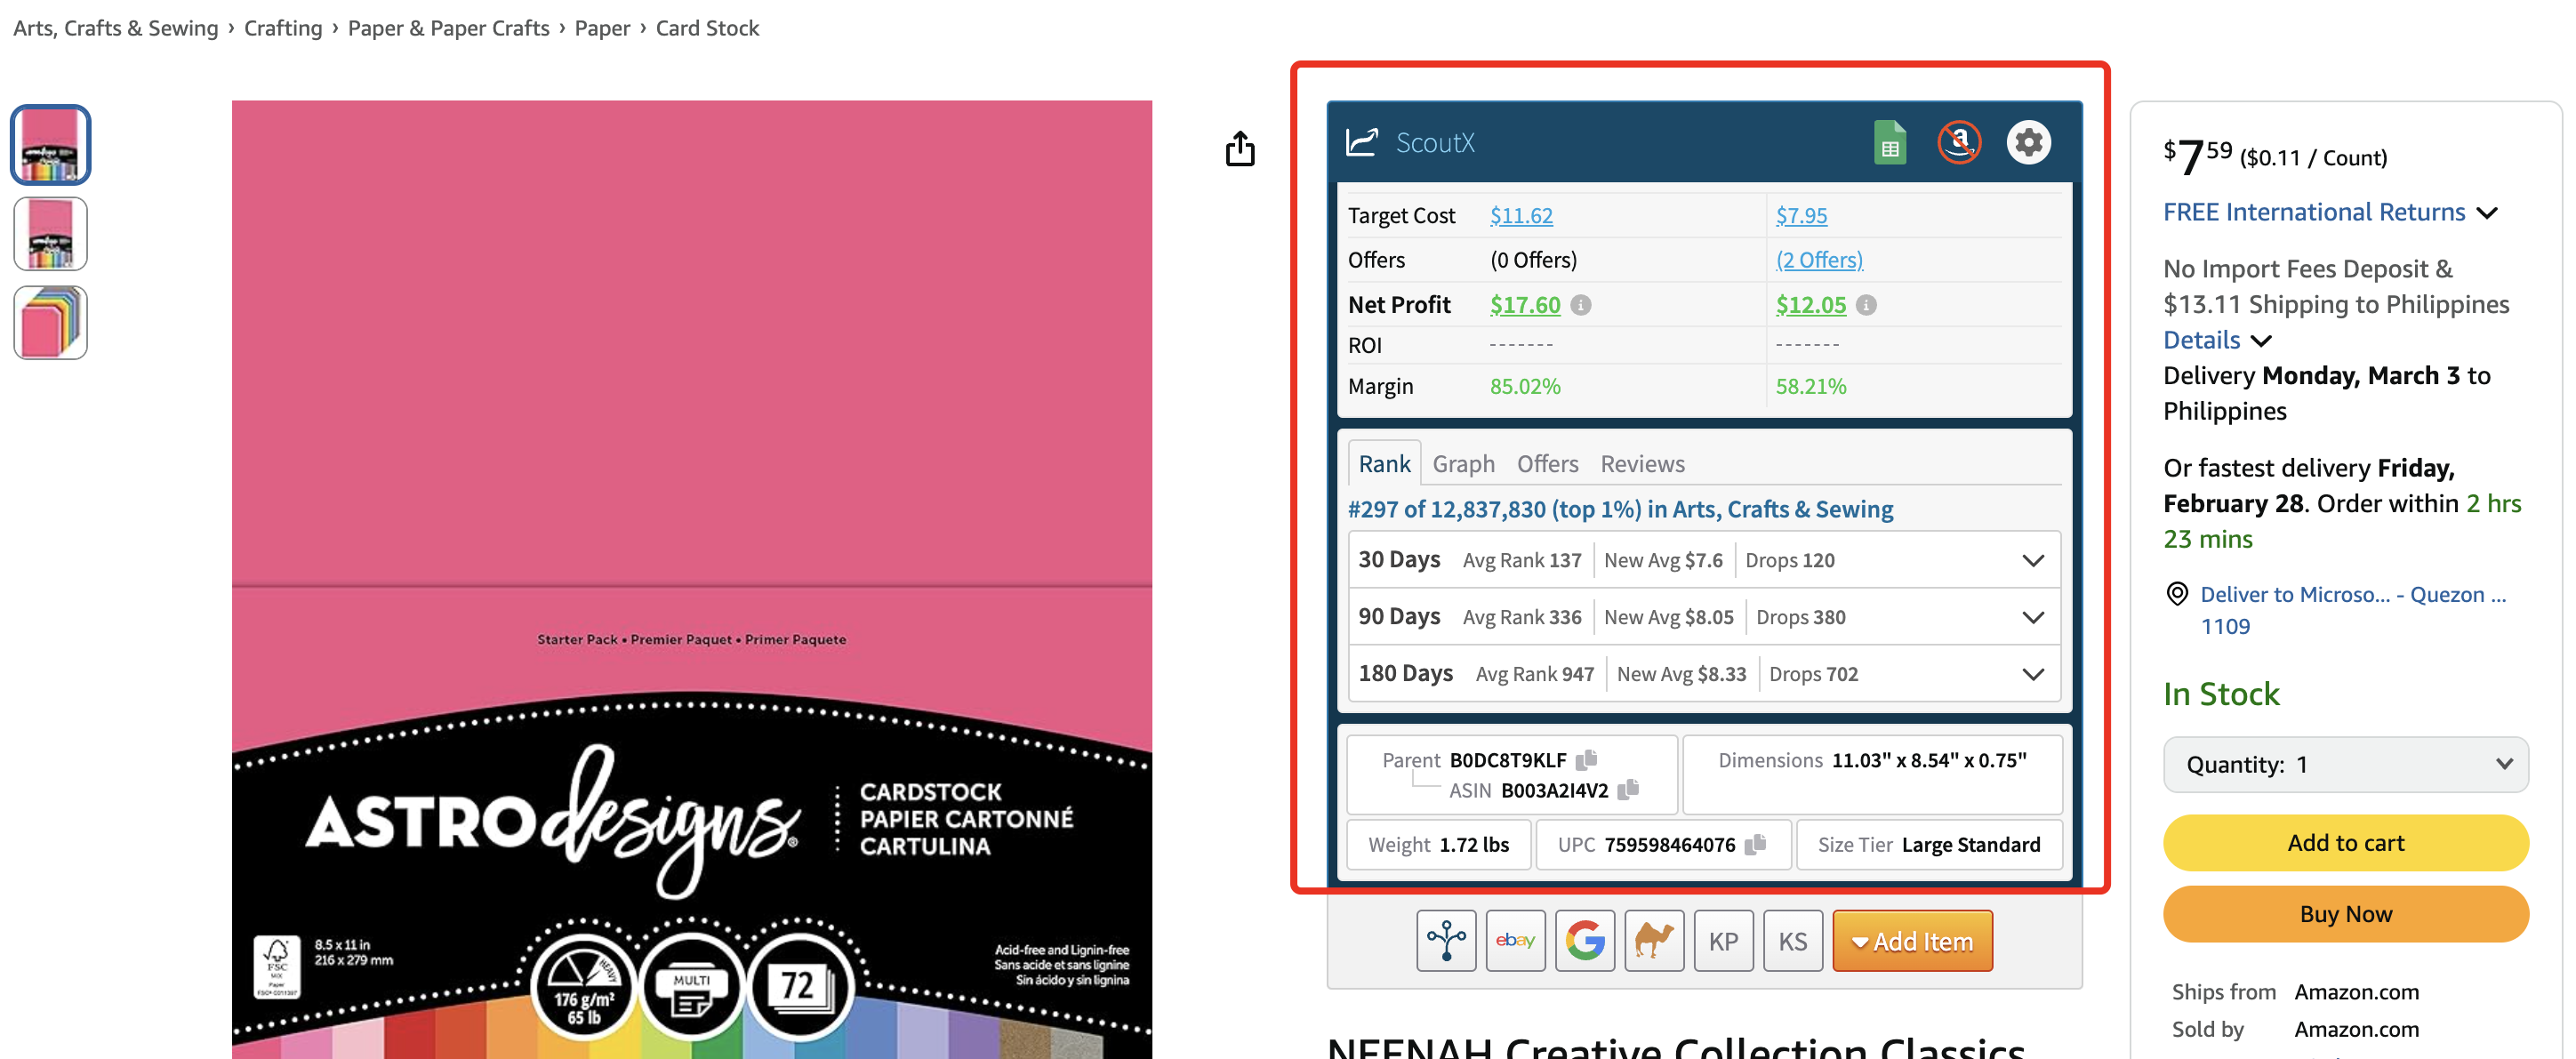Click the $11.62 target cost link
This screenshot has height=1059, width=2576.
[x=1521, y=216]
